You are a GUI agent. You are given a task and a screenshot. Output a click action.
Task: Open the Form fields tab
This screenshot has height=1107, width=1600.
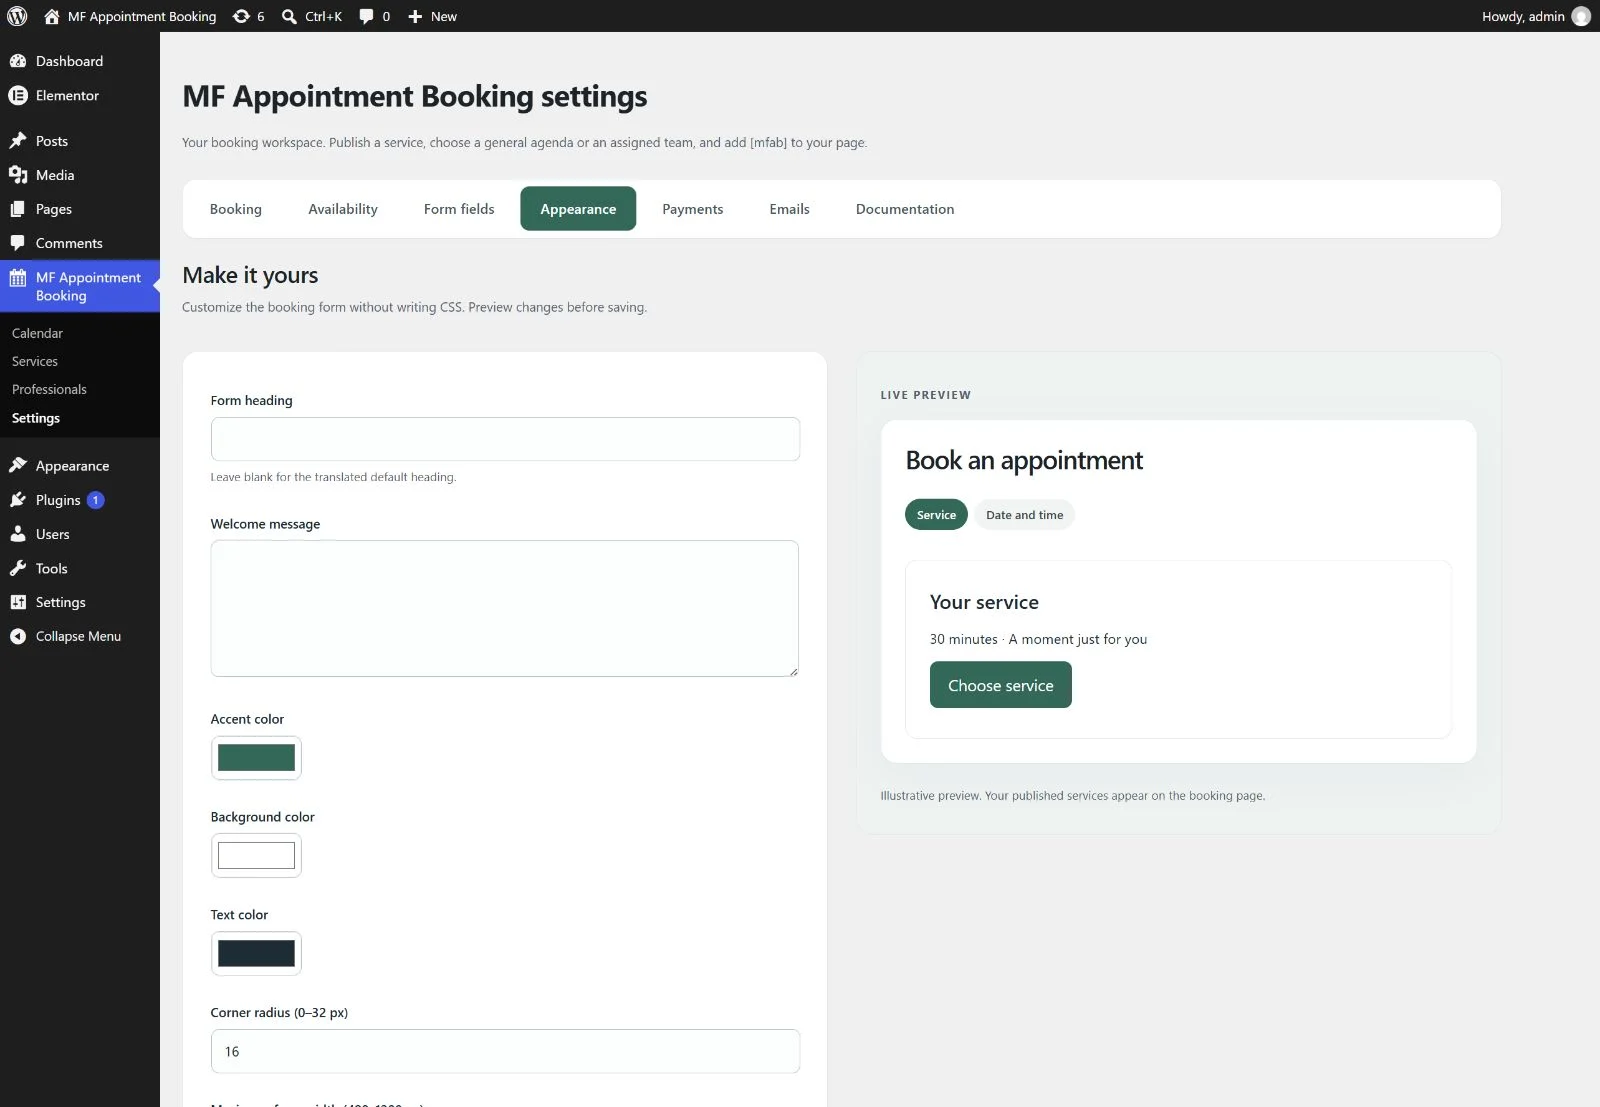[459, 209]
